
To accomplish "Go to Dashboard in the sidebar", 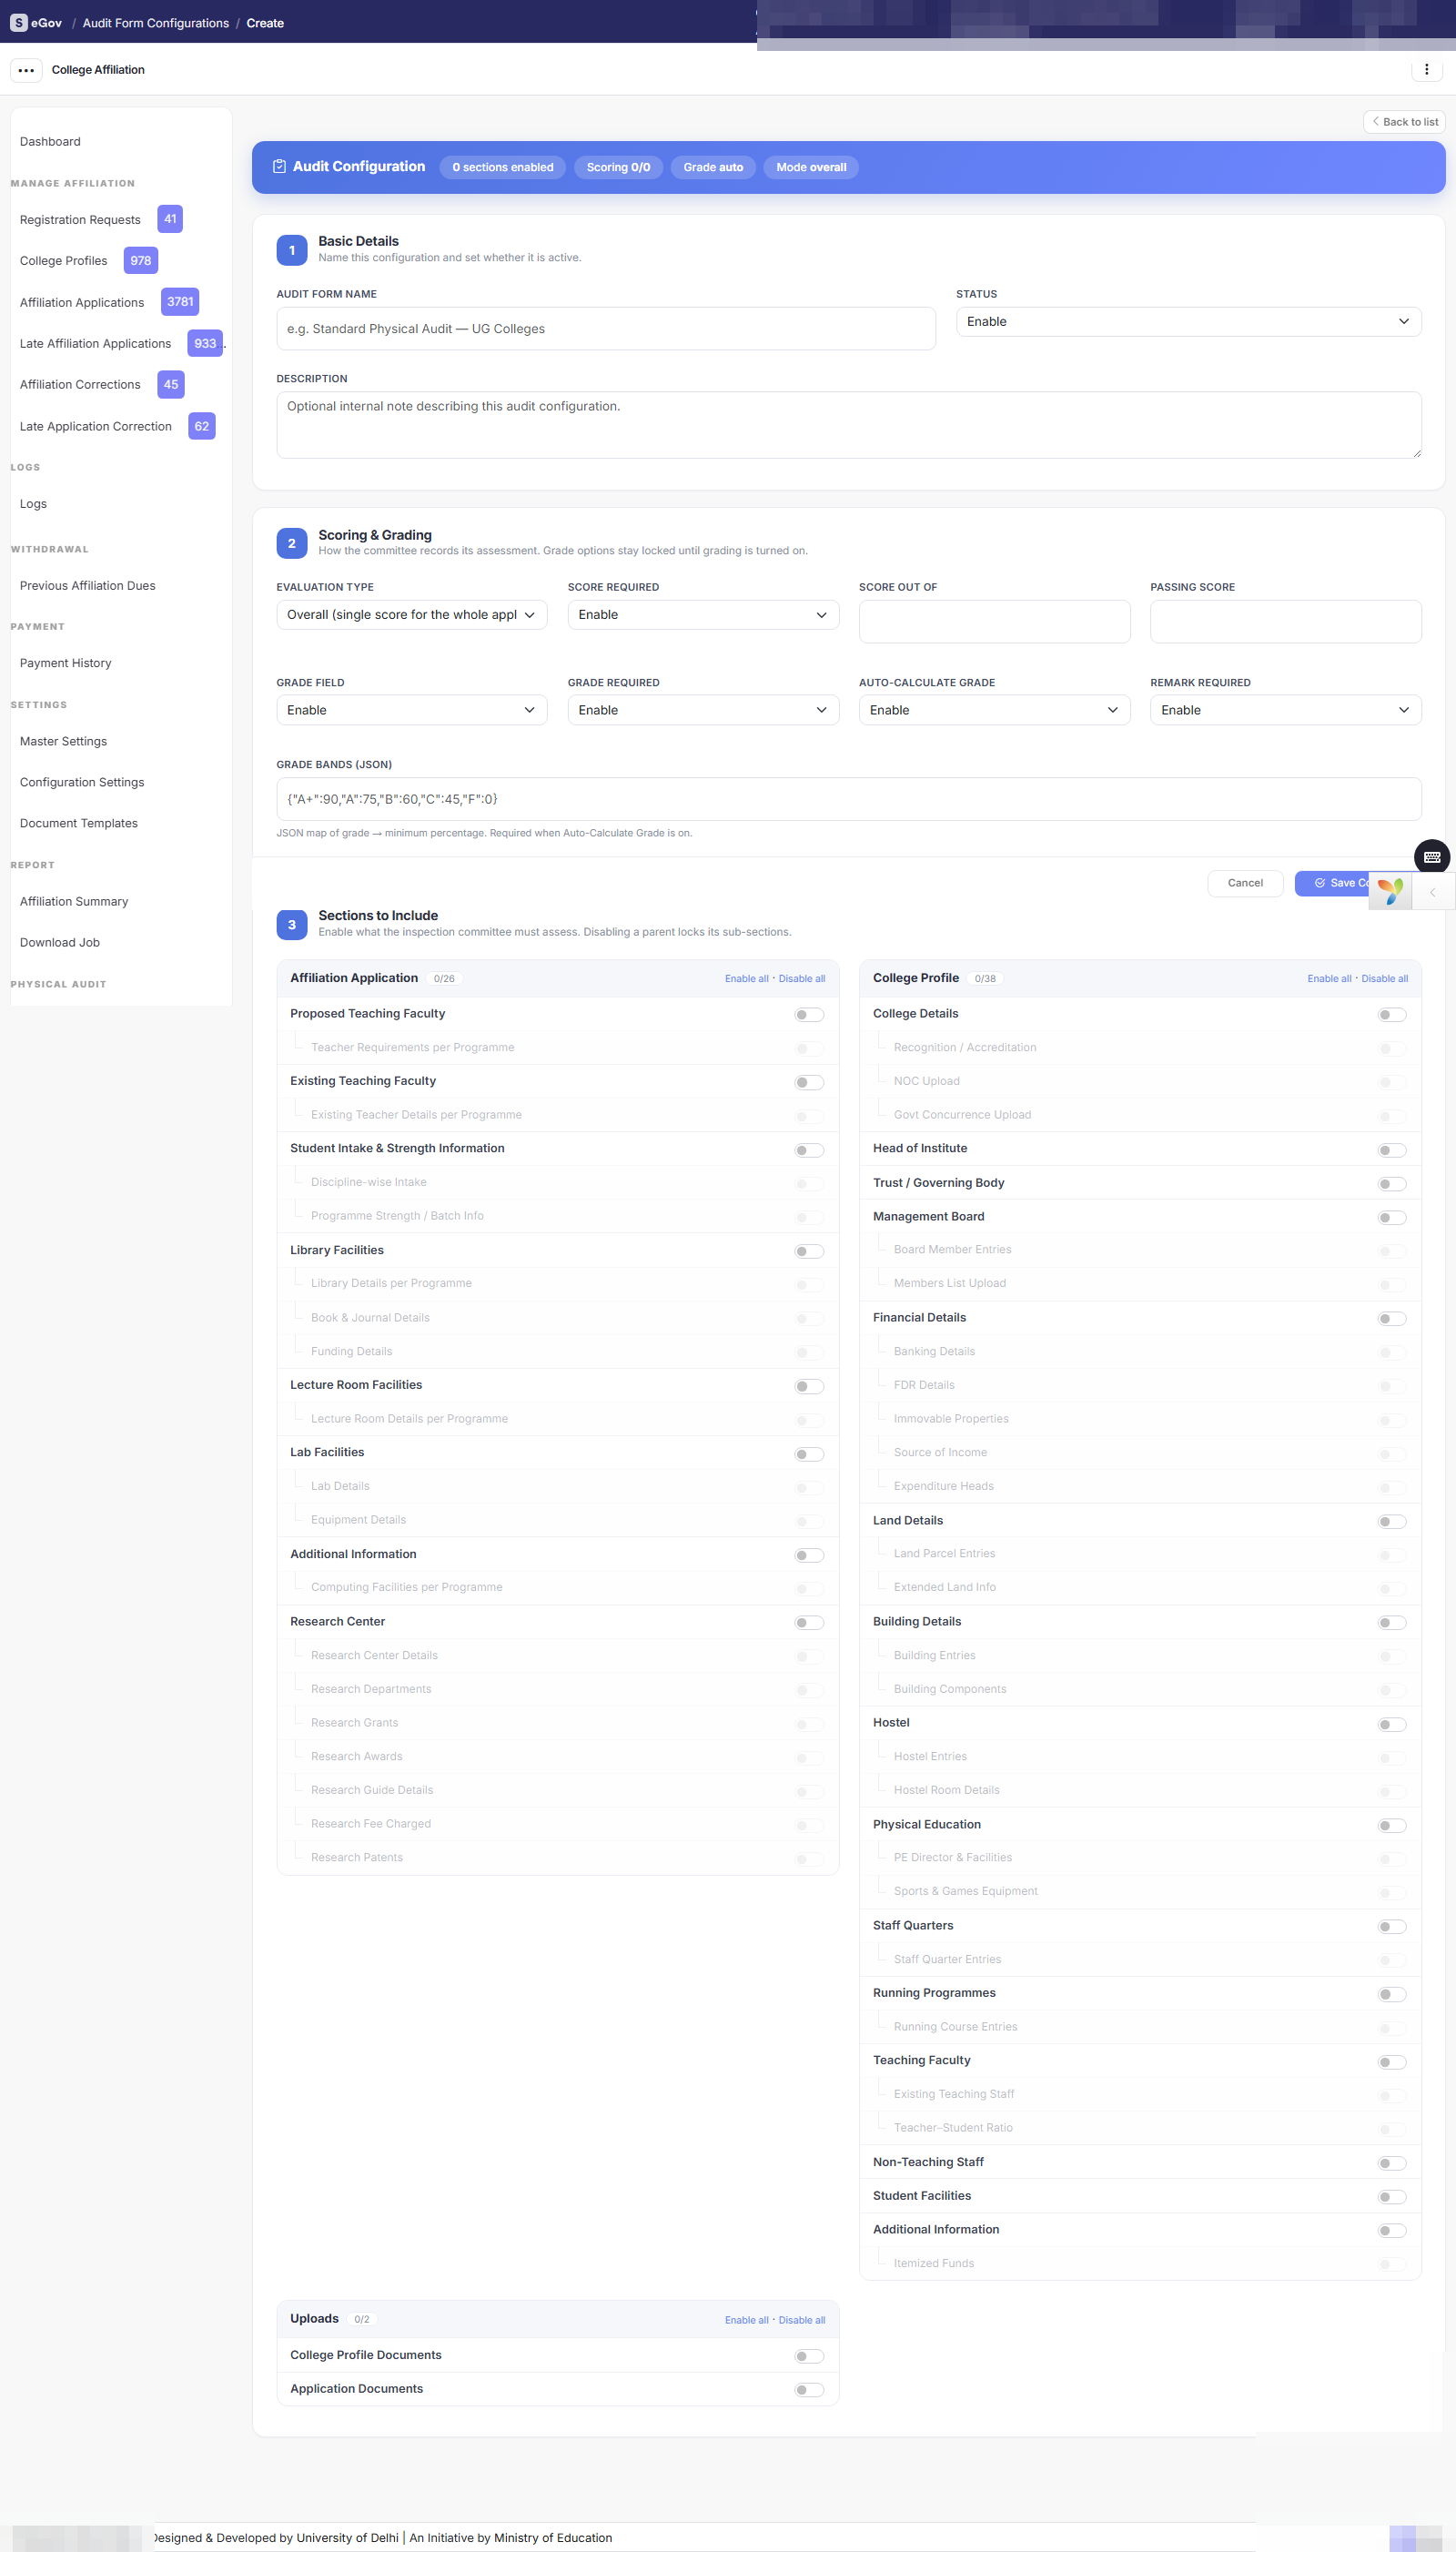I will pyautogui.click(x=50, y=142).
